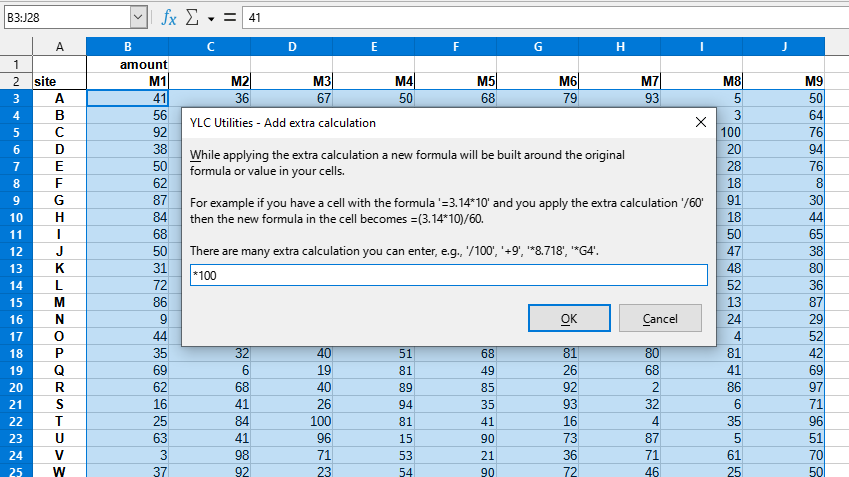This screenshot has height=477, width=849.
Task: Click the 'M6' header cell
Action: tap(538, 81)
